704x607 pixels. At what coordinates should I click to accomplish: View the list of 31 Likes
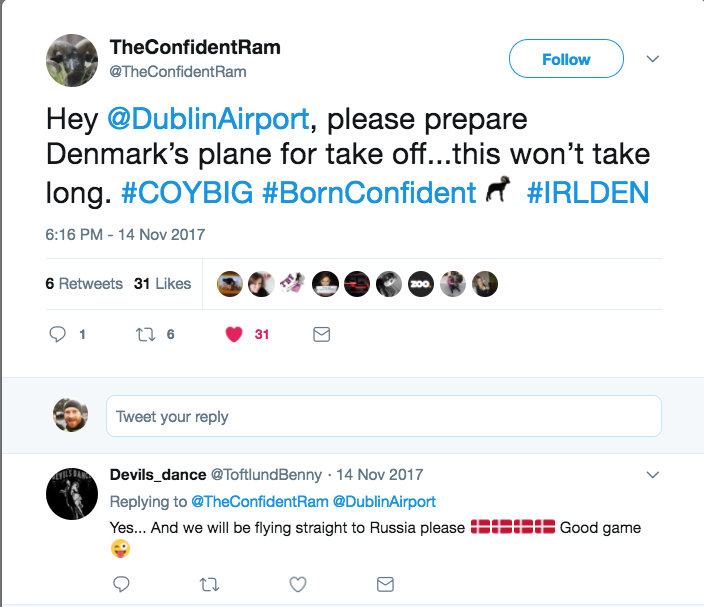[x=162, y=283]
